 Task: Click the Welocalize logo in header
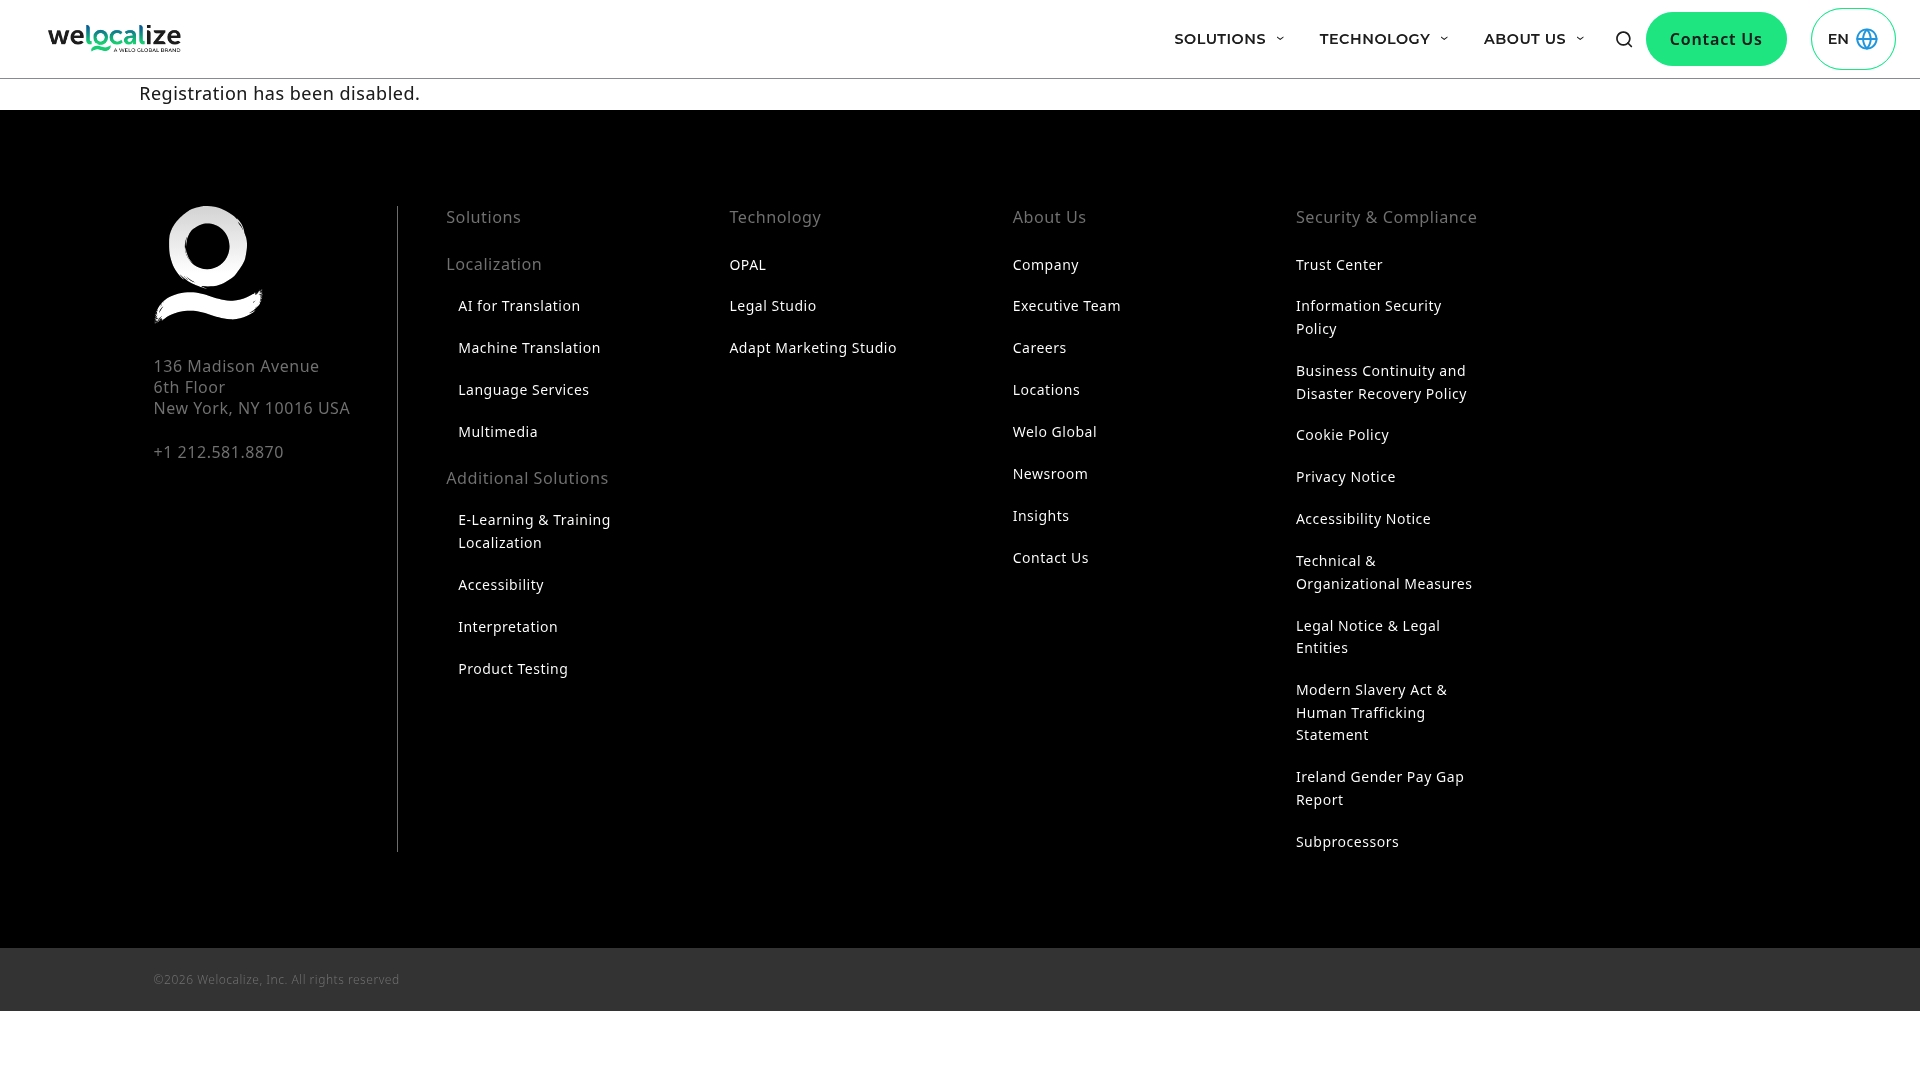[x=114, y=39]
